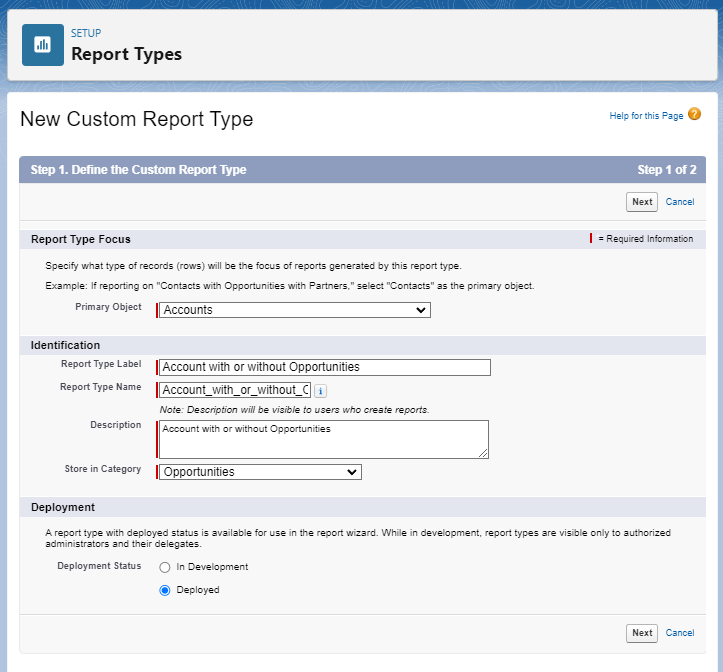Click the In Development label text
The image size is (723, 672).
point(212,567)
